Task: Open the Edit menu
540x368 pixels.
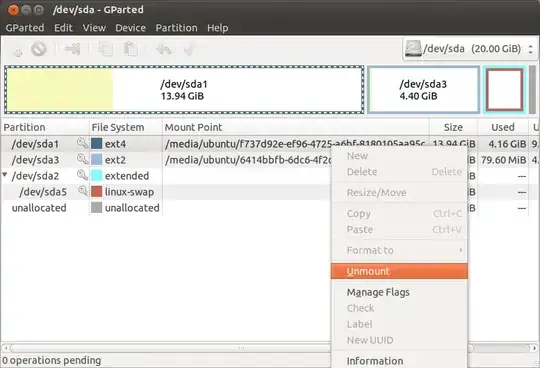Action: [x=63, y=28]
